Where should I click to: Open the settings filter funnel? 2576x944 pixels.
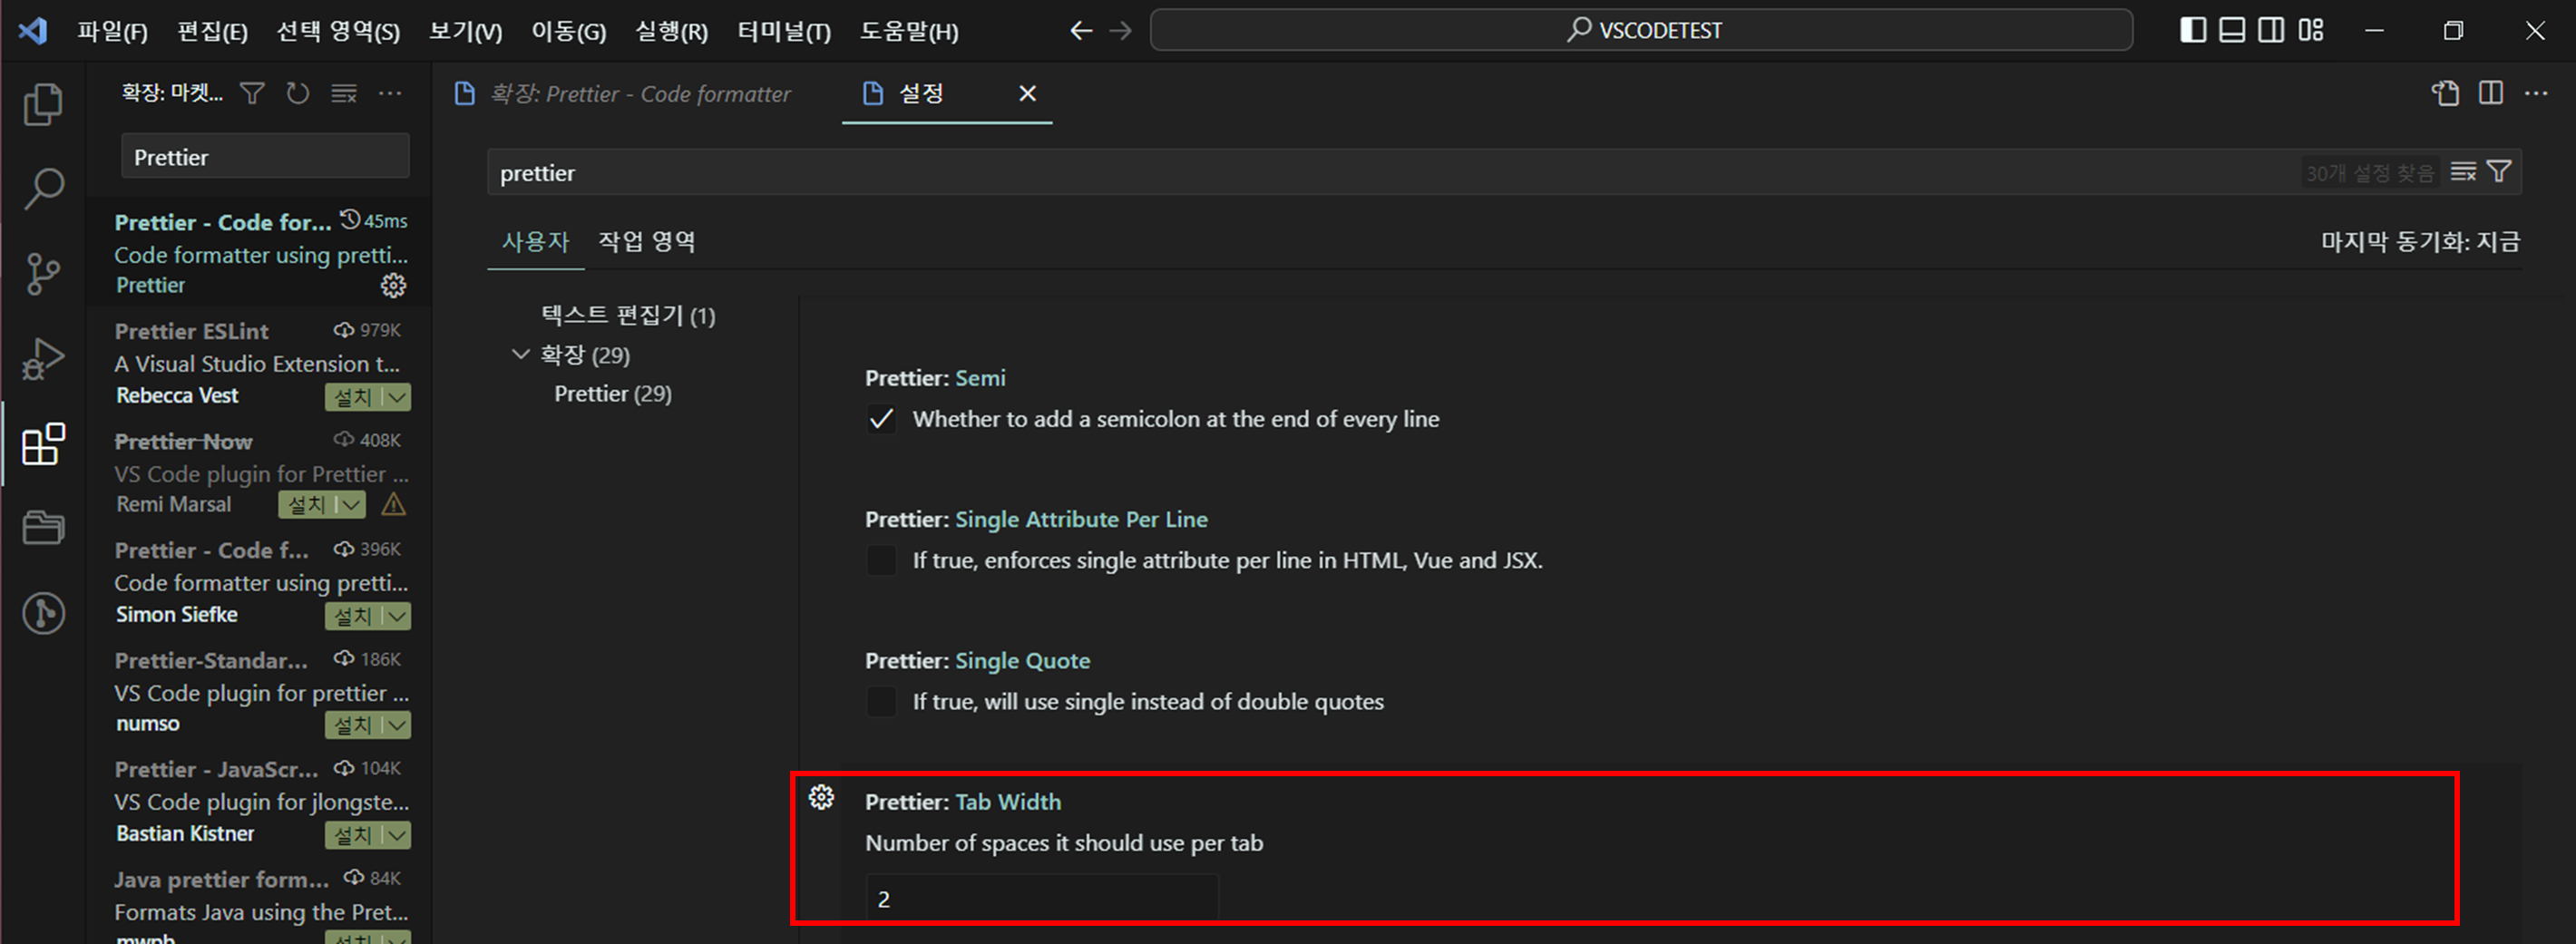2499,172
